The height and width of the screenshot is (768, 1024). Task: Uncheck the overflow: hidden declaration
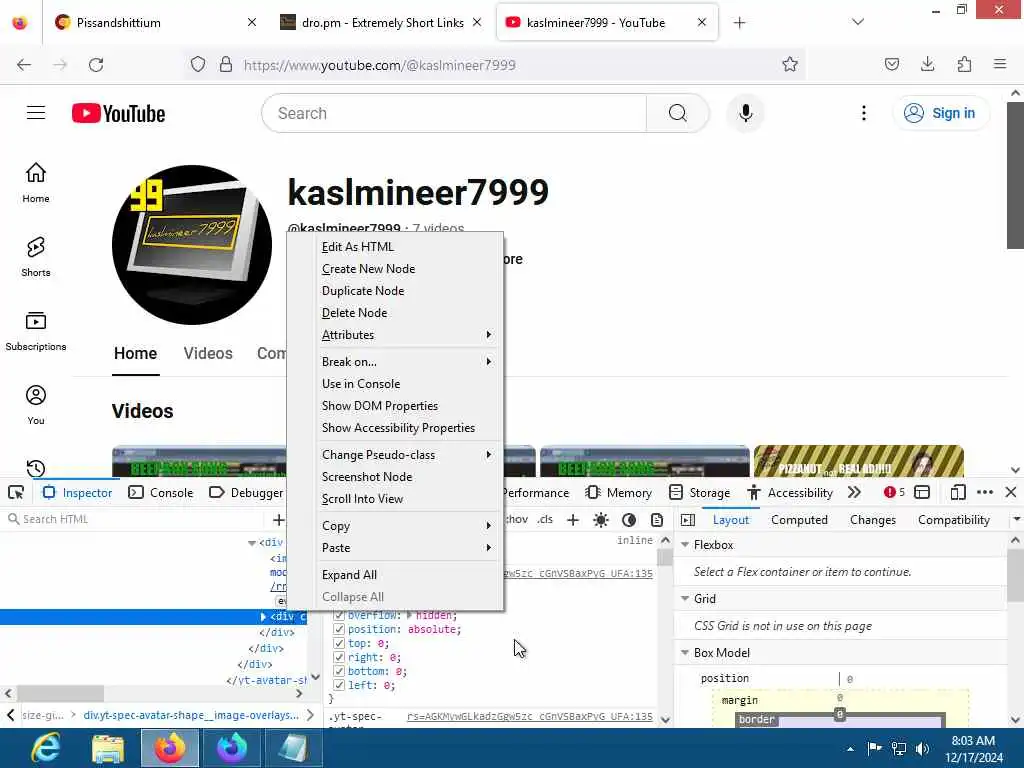click(x=339, y=615)
